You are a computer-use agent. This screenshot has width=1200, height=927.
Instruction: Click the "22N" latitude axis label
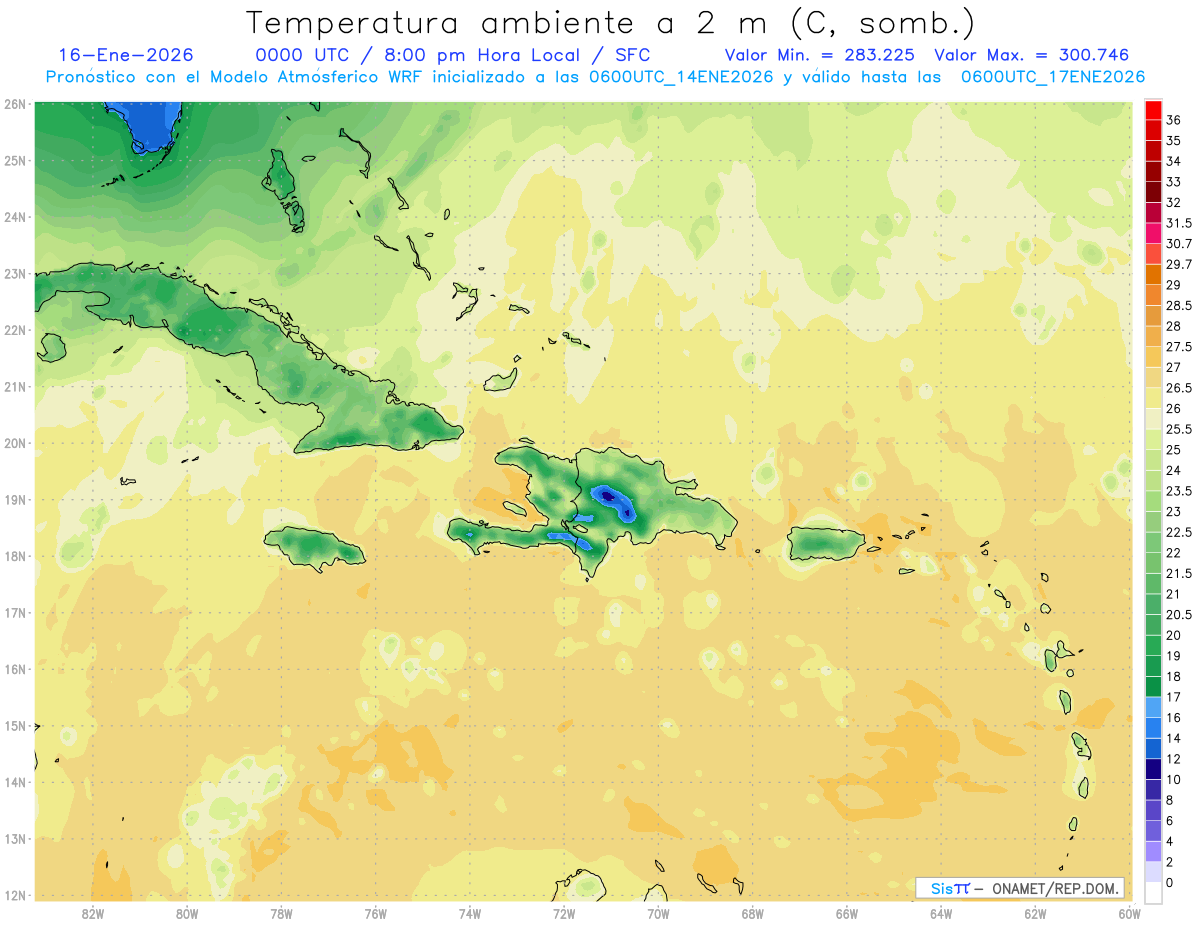(x=14, y=330)
